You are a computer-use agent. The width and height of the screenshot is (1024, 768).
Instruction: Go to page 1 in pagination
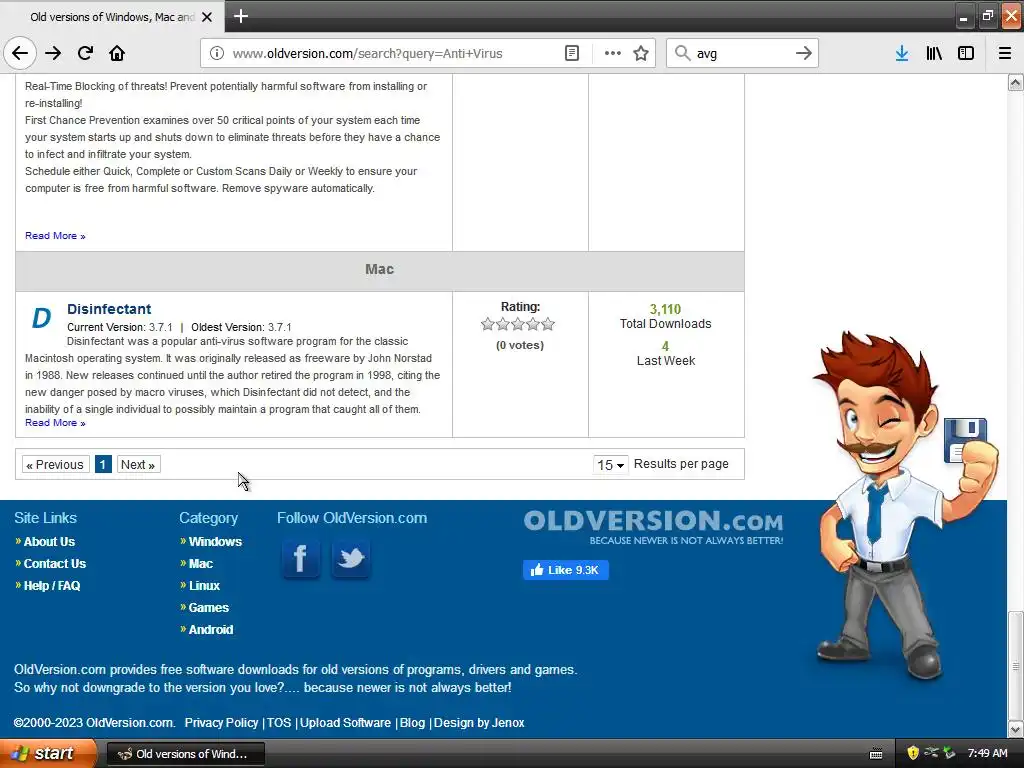[103, 464]
